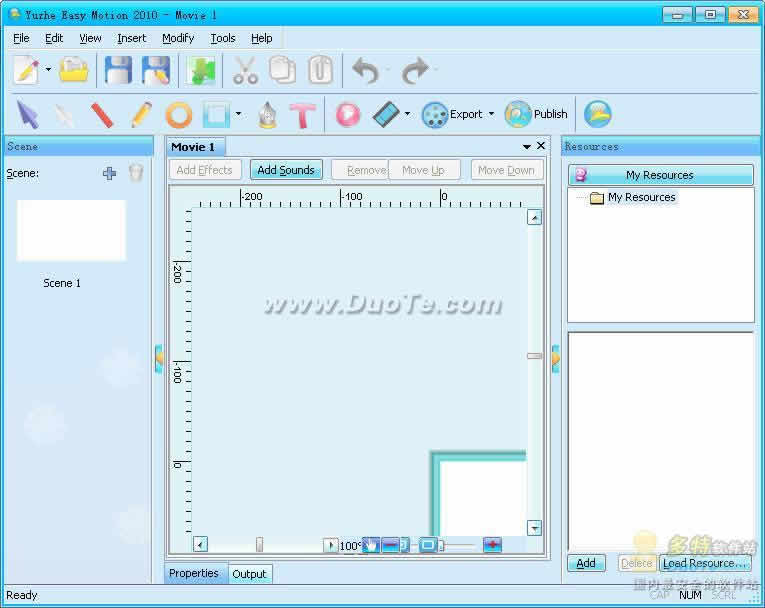
Task: Open the File menu
Action: click(x=21, y=38)
